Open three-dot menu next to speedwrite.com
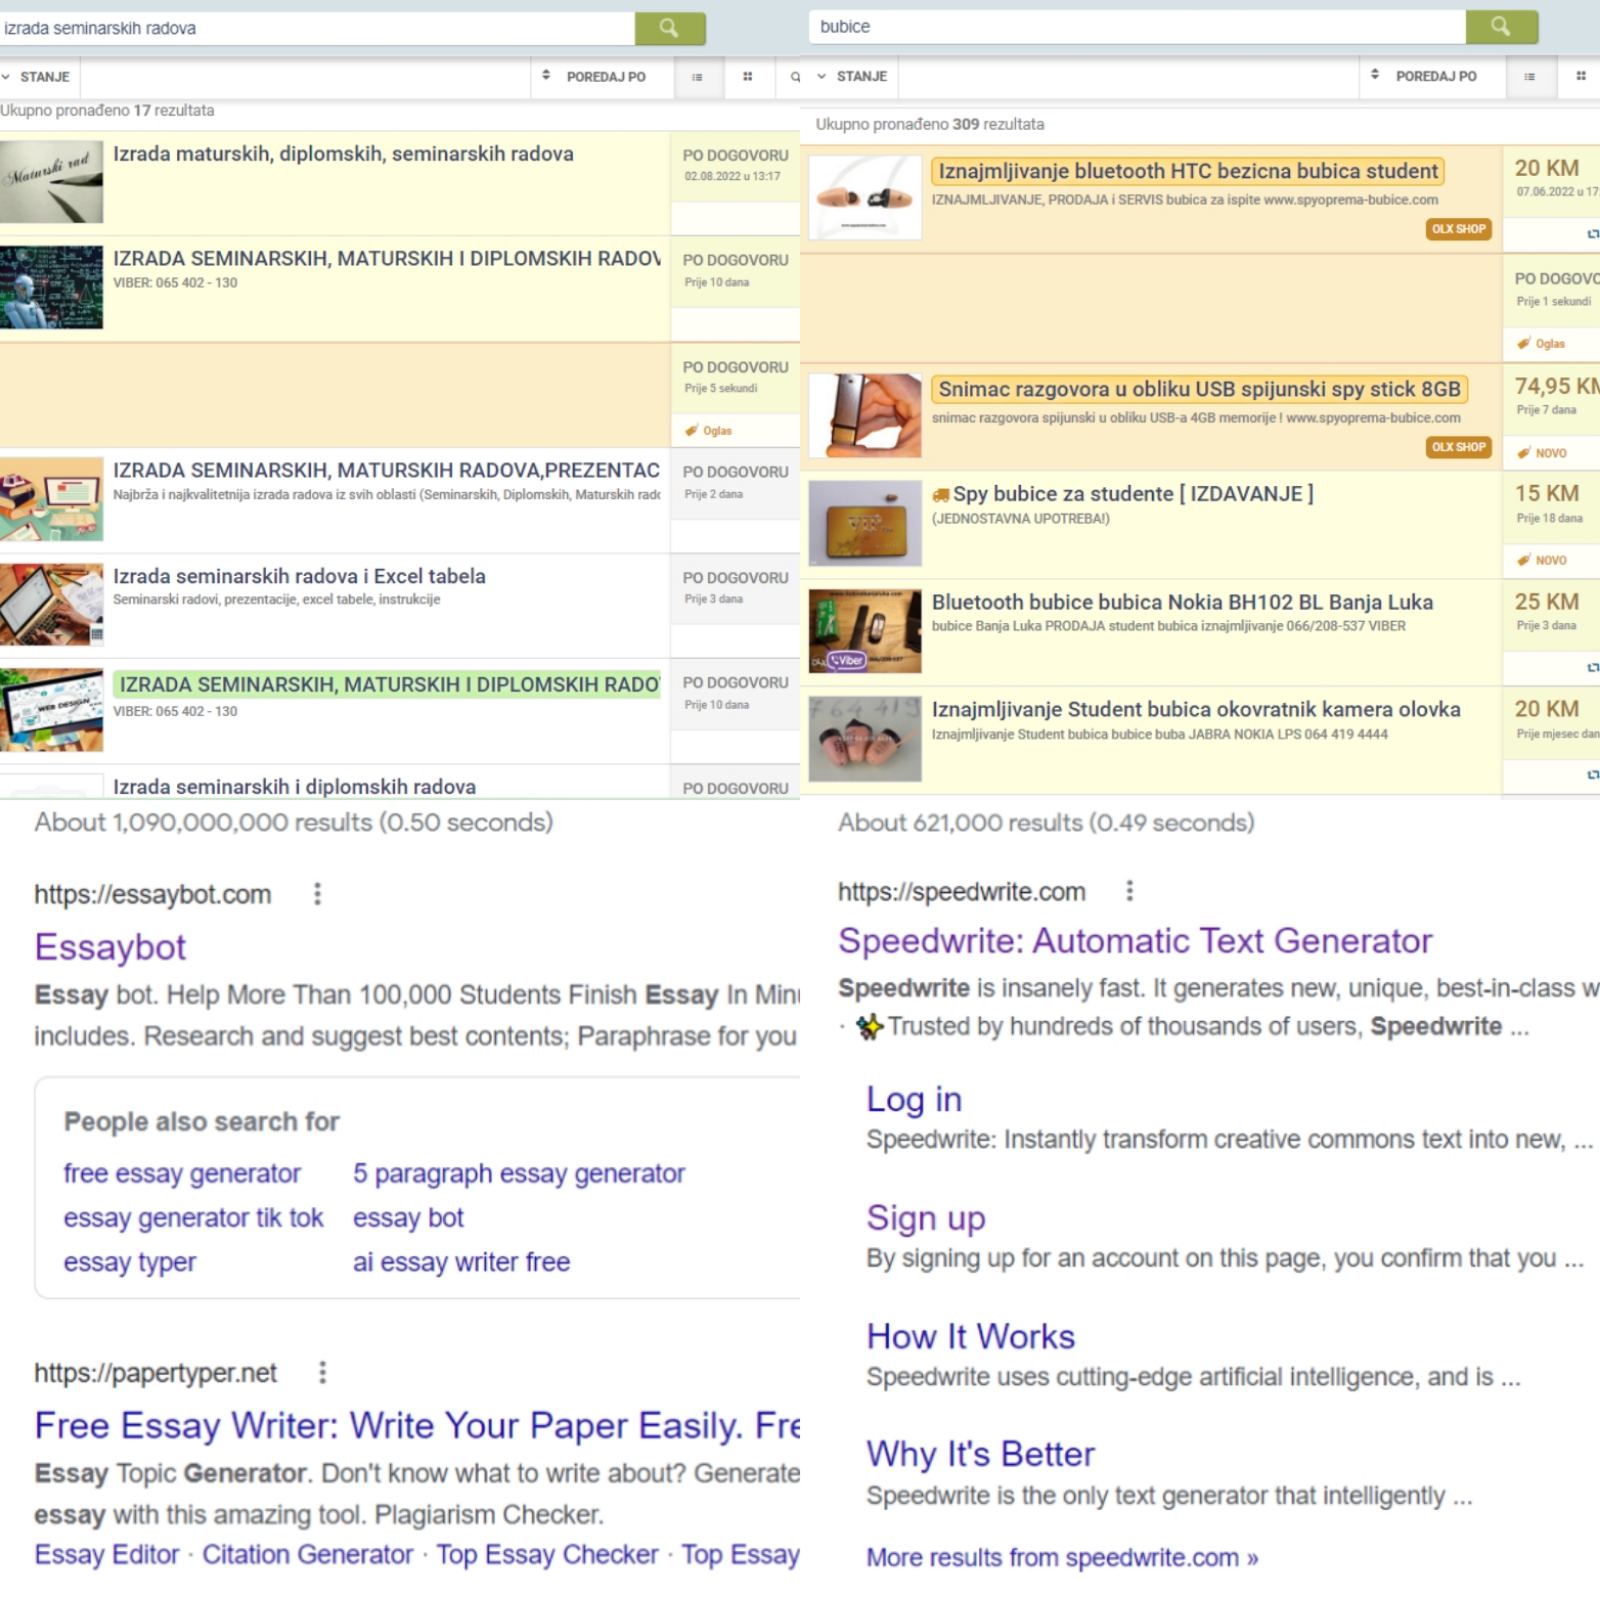Image resolution: width=1600 pixels, height=1600 pixels. pyautogui.click(x=1130, y=891)
